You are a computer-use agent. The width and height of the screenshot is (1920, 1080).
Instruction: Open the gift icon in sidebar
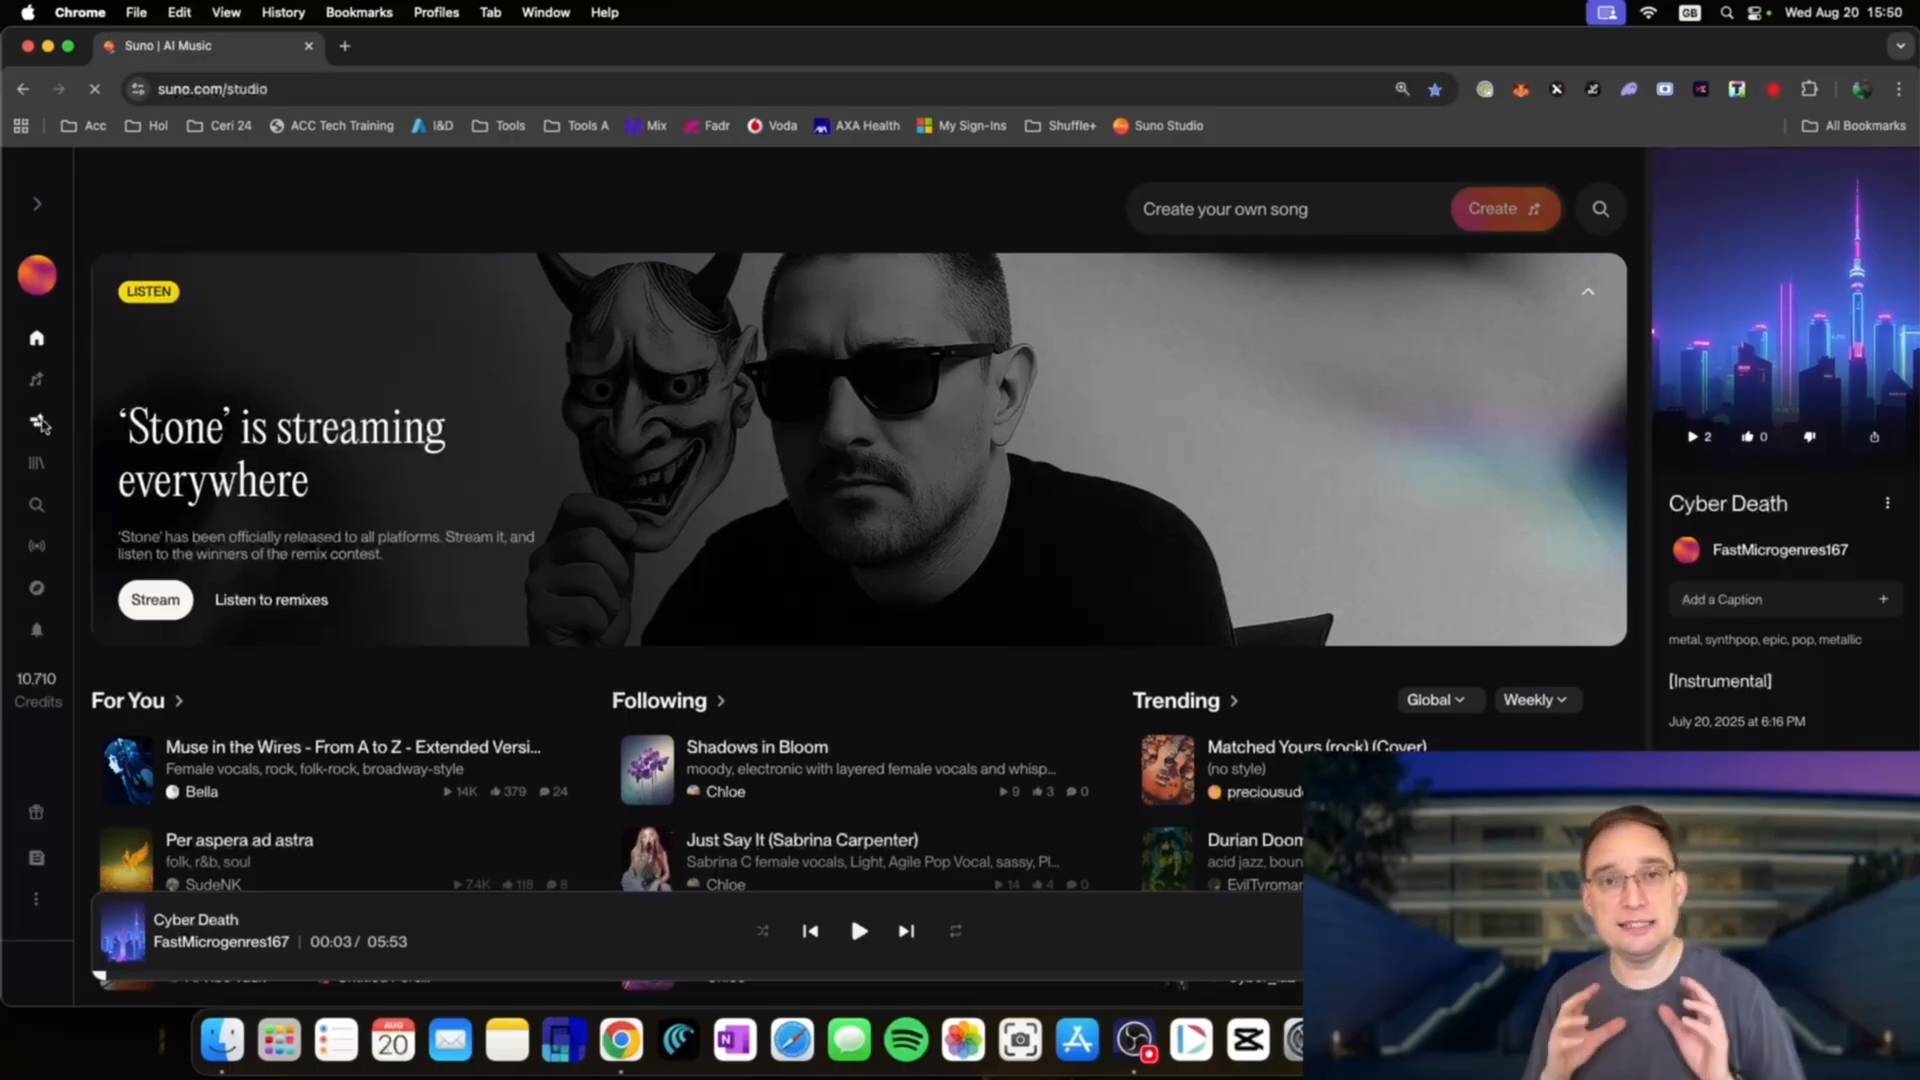[x=37, y=812]
